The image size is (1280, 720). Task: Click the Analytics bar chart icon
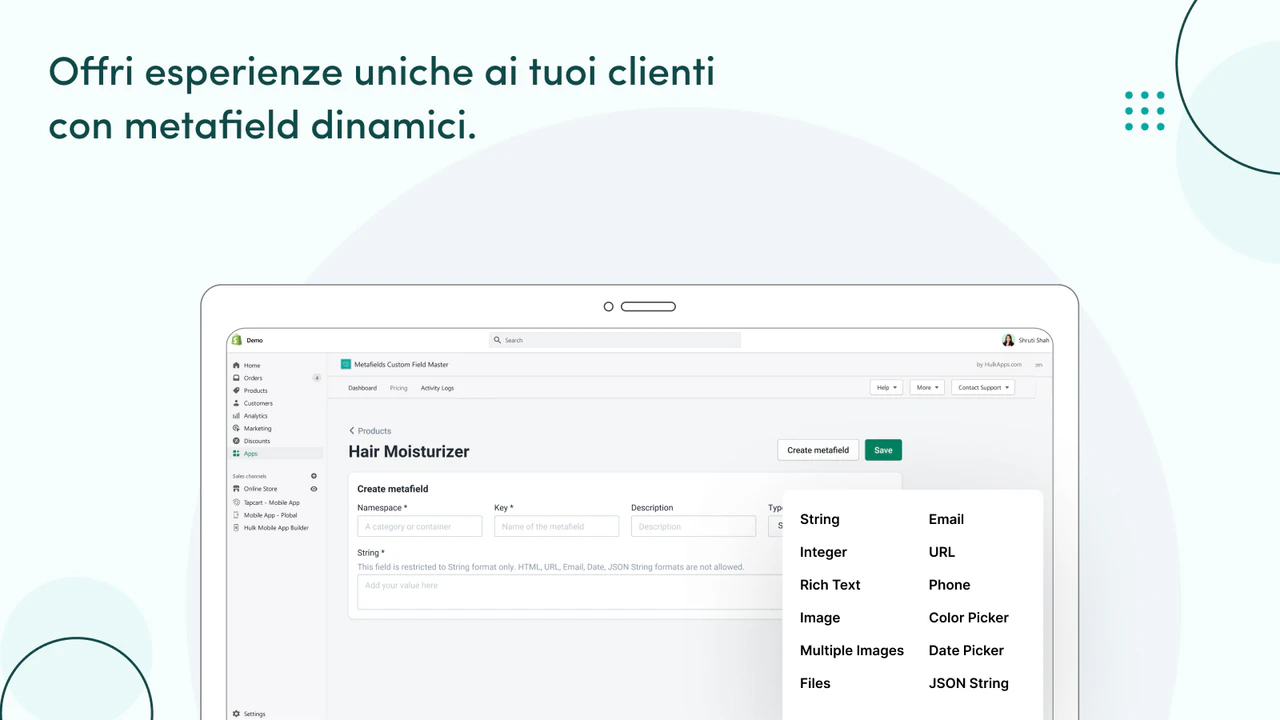coord(236,416)
